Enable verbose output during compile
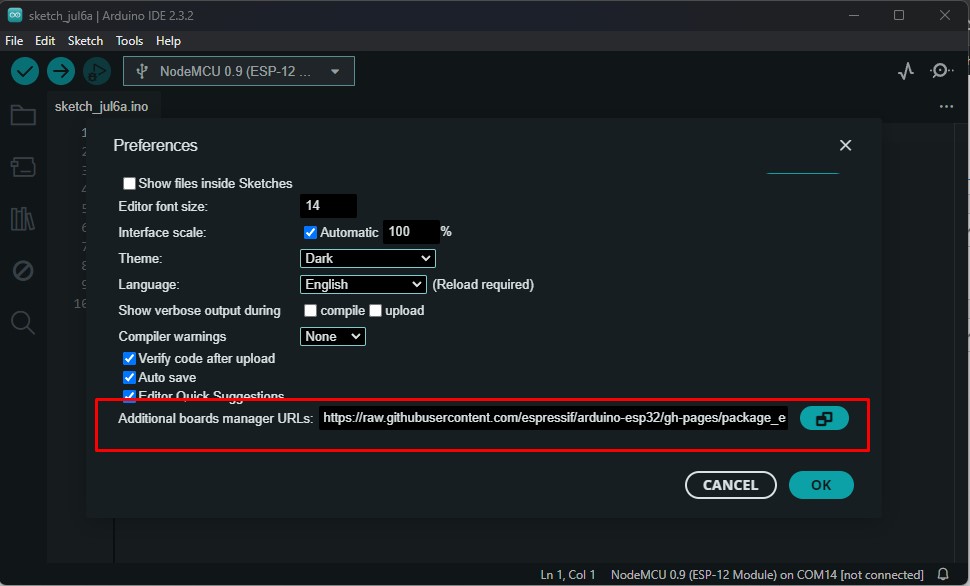 coord(310,310)
